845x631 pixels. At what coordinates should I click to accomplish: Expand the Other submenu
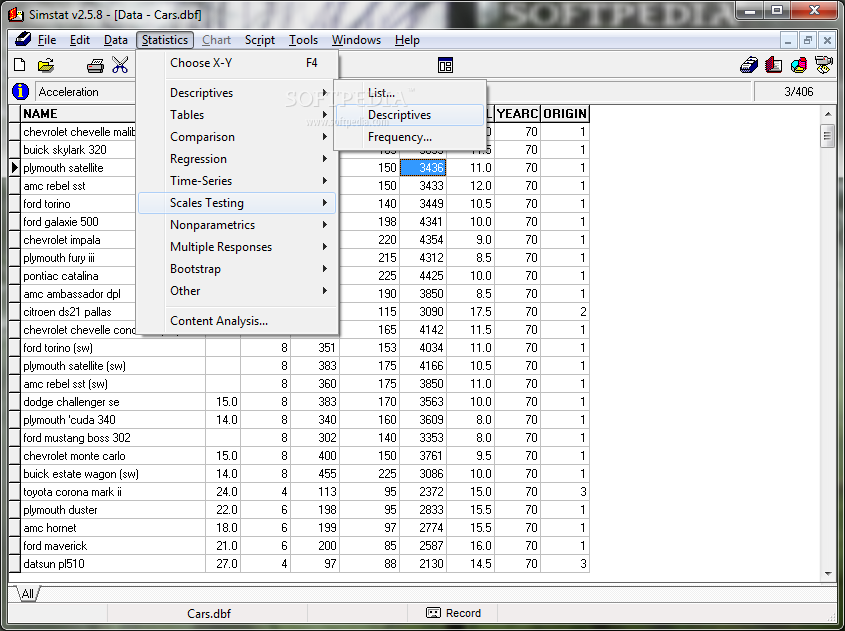click(x=237, y=291)
